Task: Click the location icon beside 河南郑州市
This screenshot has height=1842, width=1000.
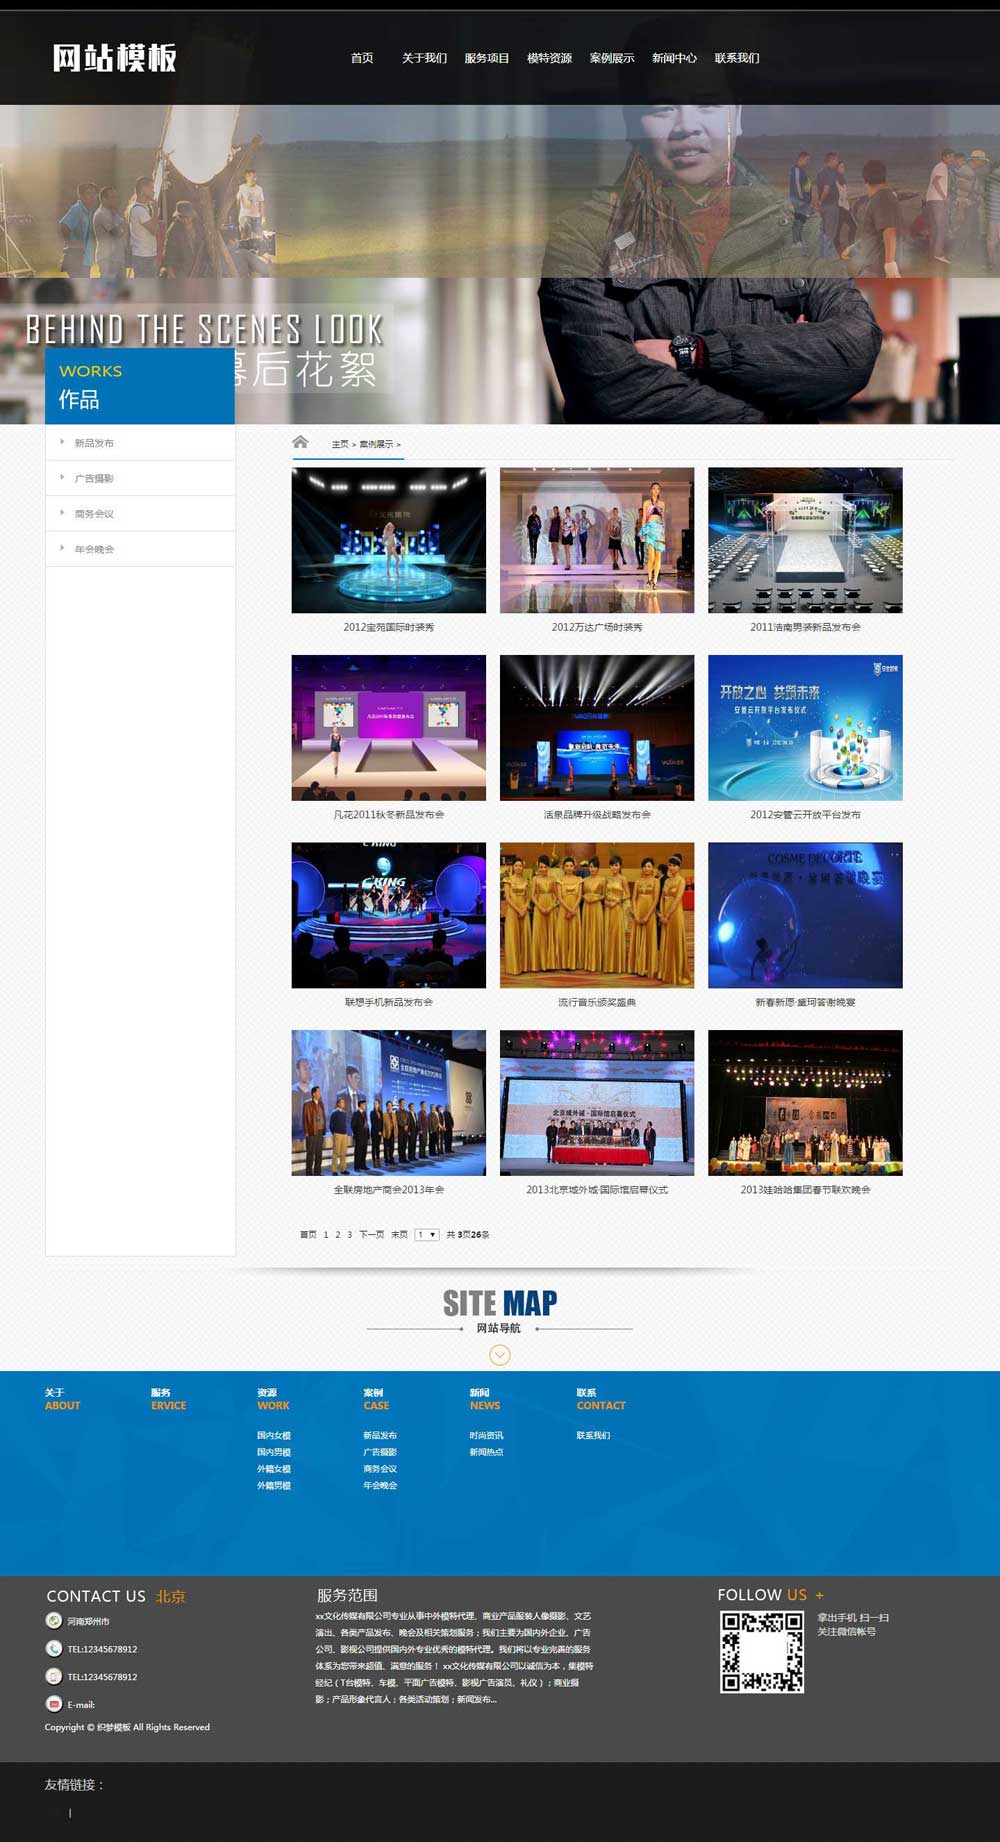Action: click(54, 1621)
